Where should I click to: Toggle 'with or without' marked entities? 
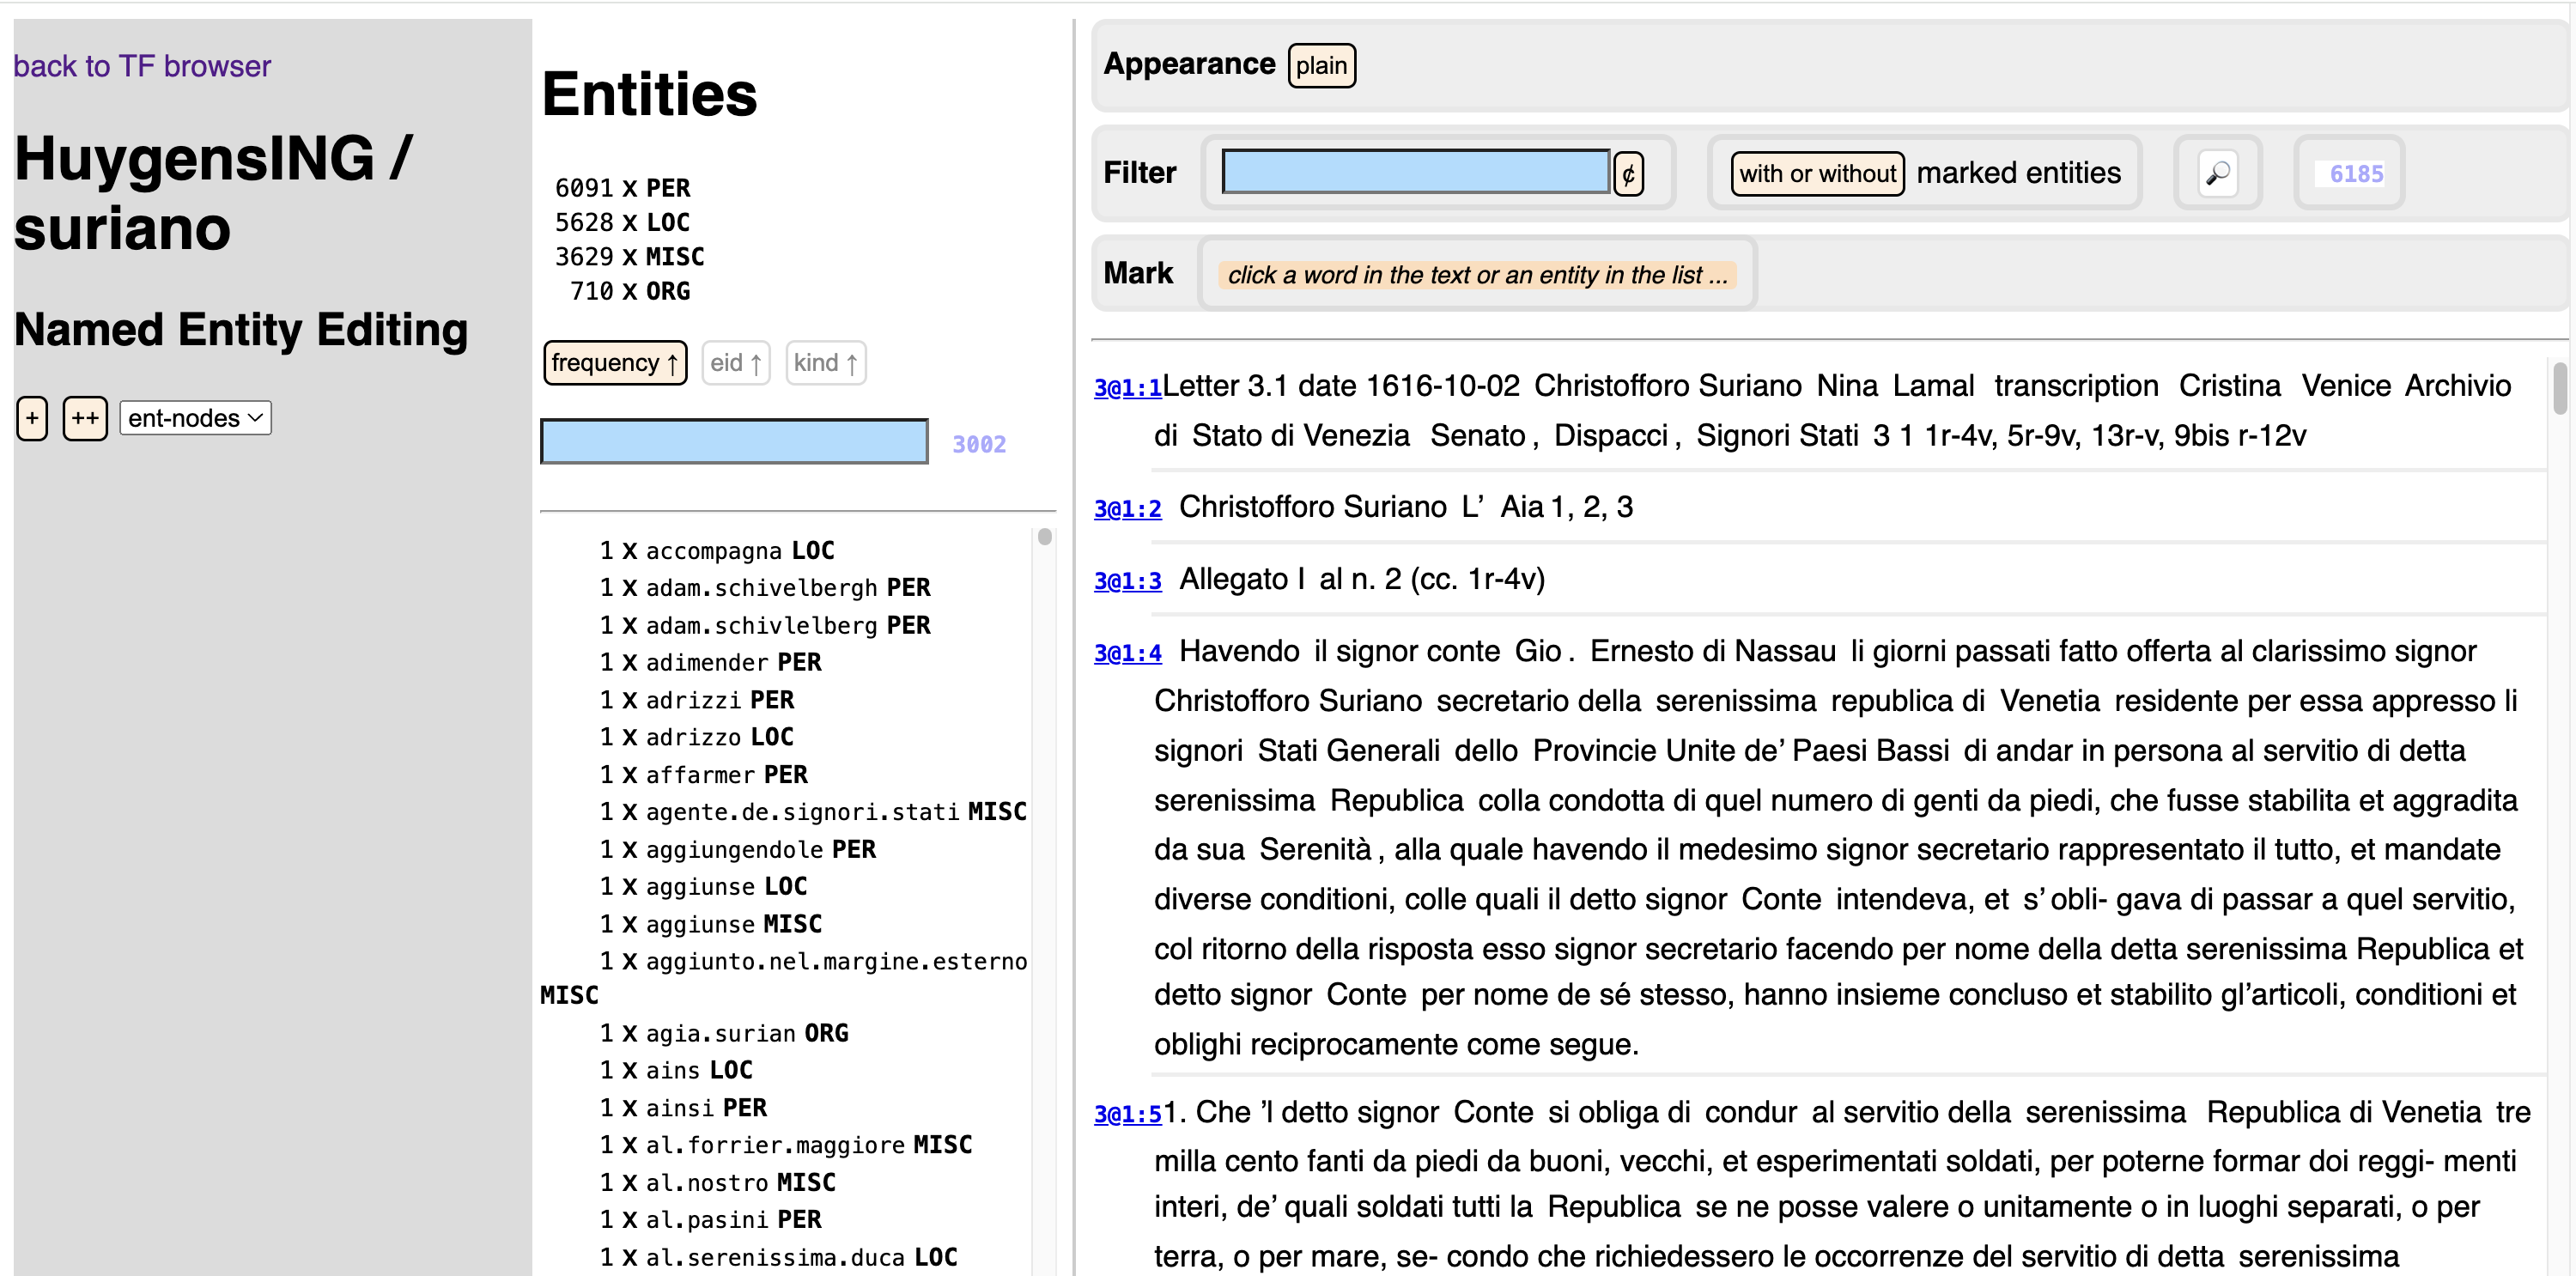(1816, 173)
